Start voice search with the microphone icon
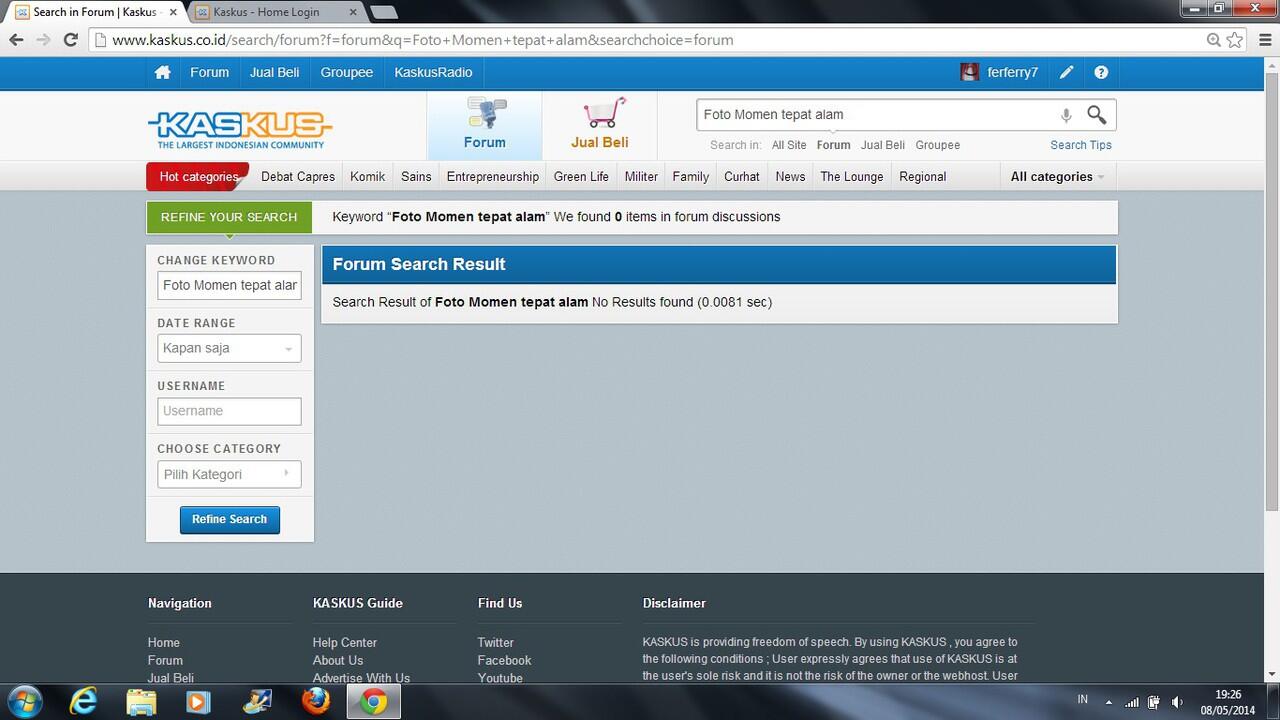The image size is (1280, 720). pos(1066,115)
